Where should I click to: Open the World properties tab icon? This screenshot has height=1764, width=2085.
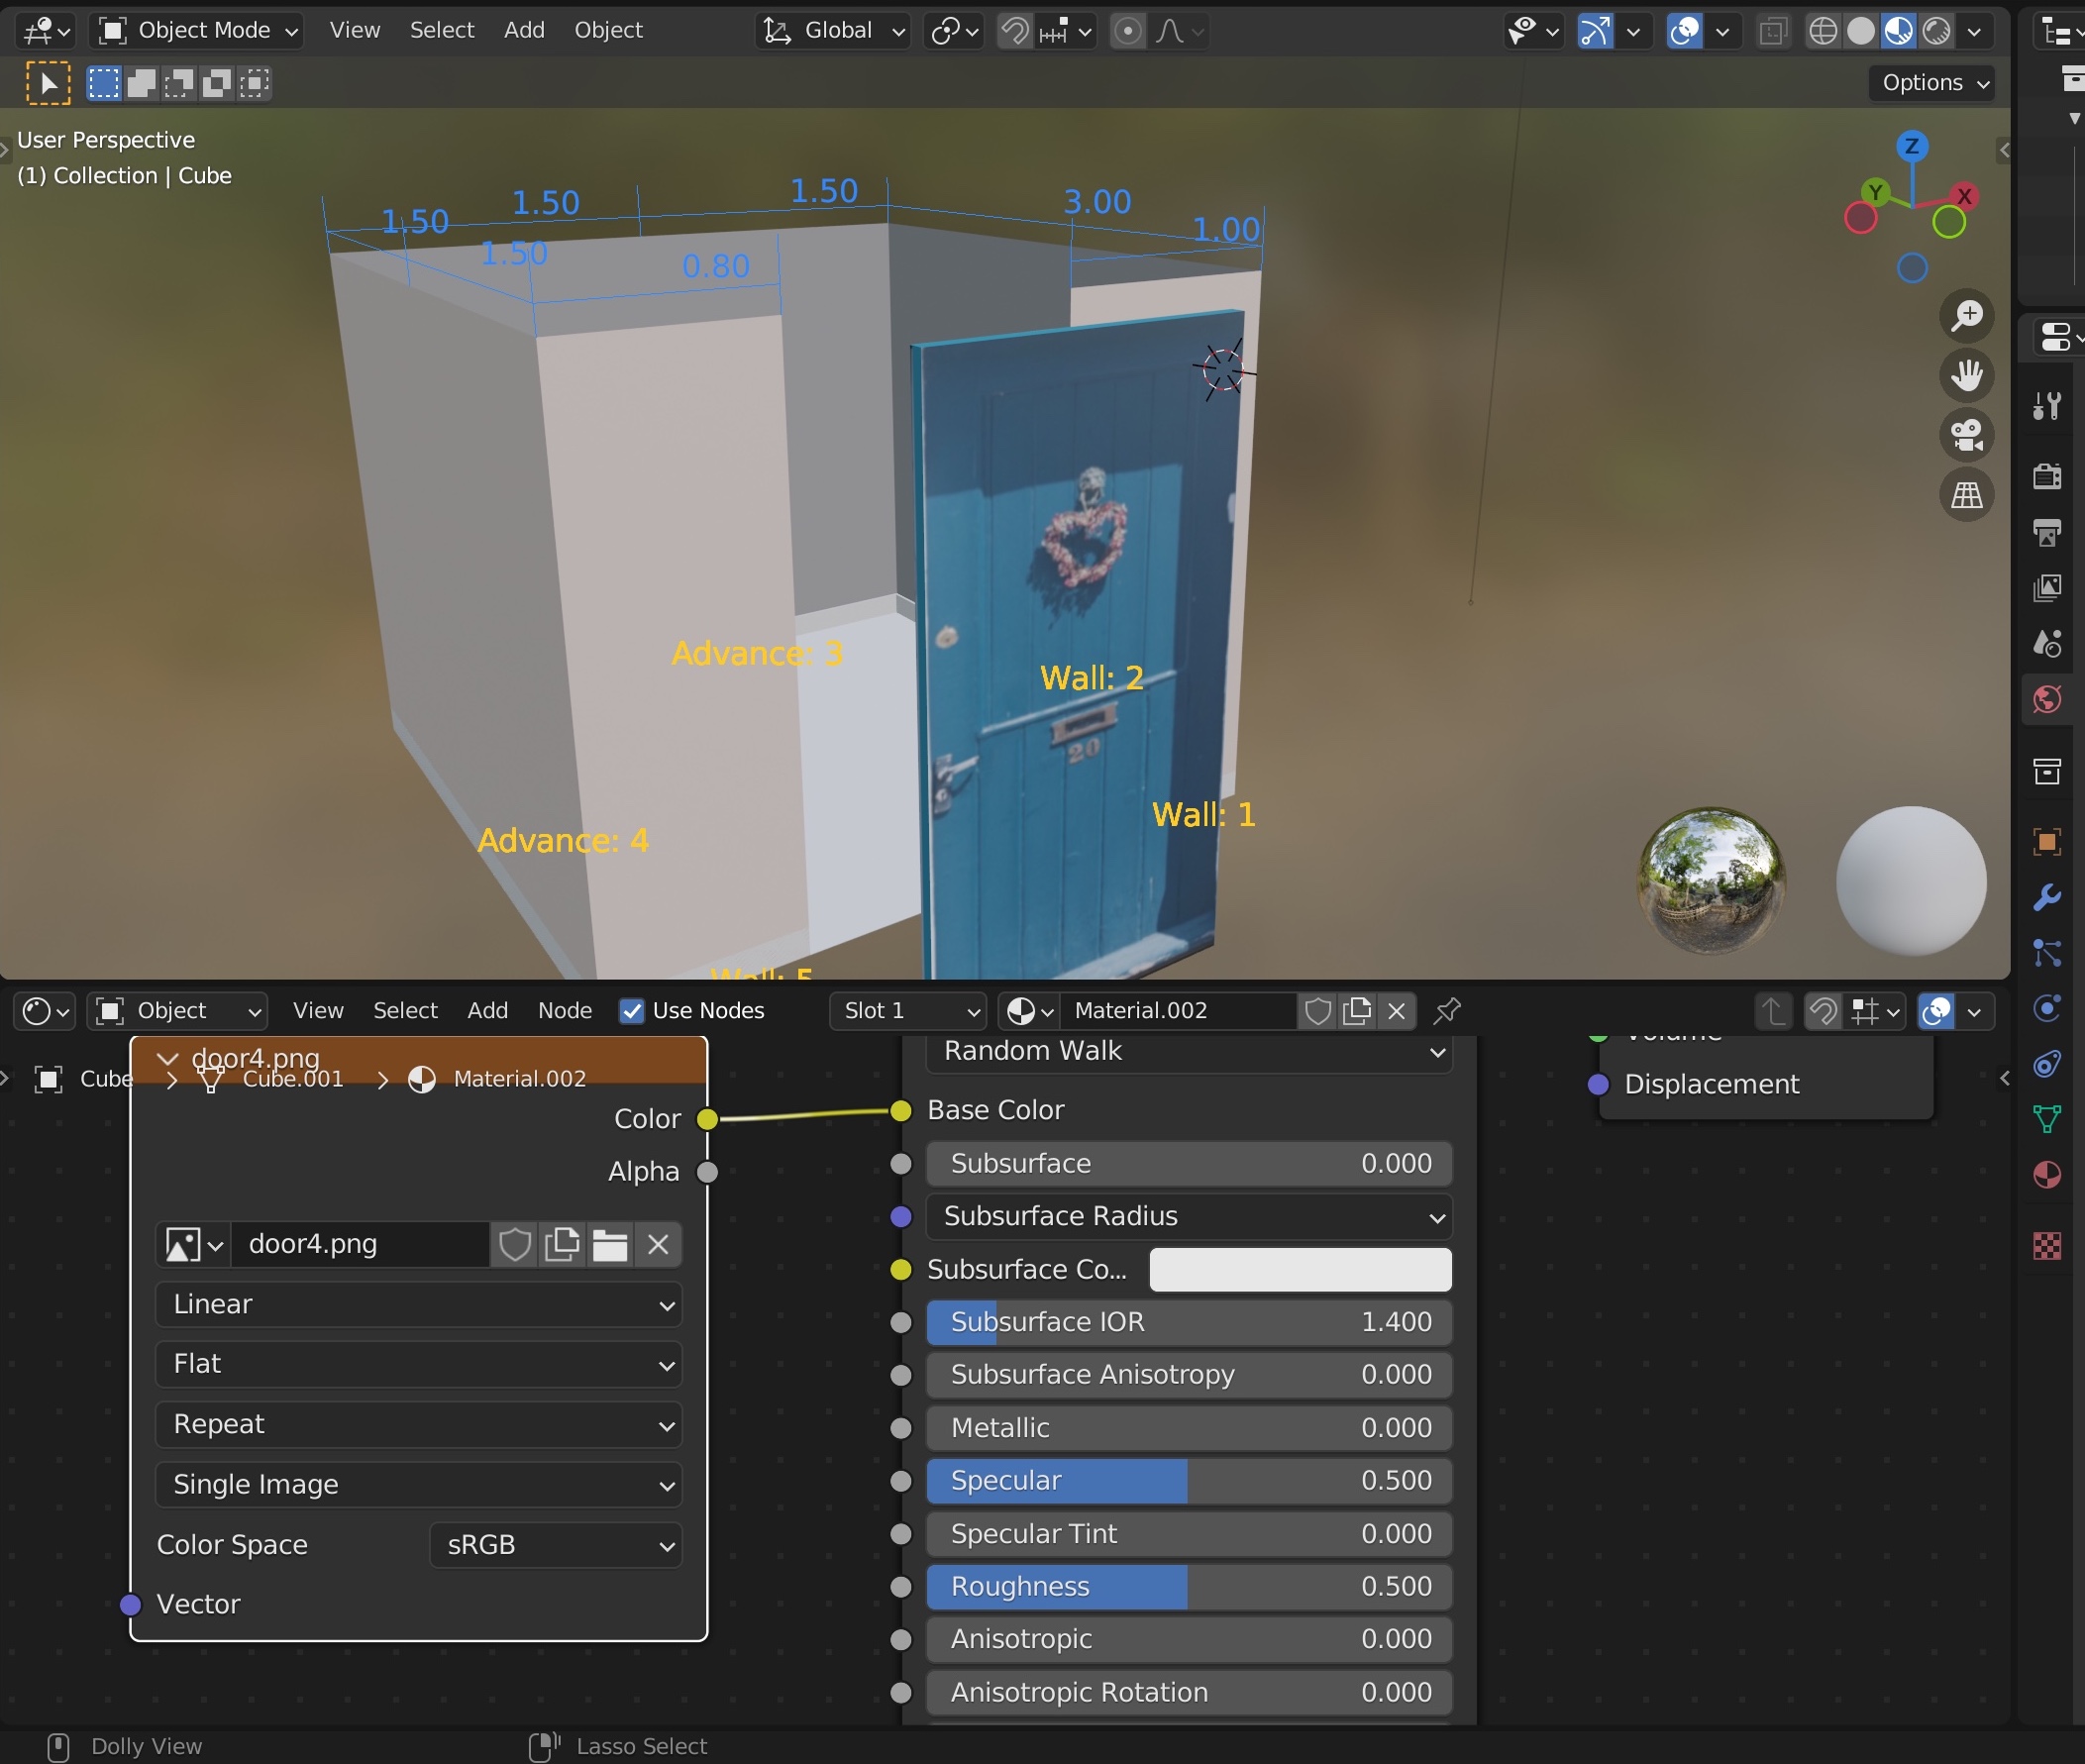[x=2047, y=699]
